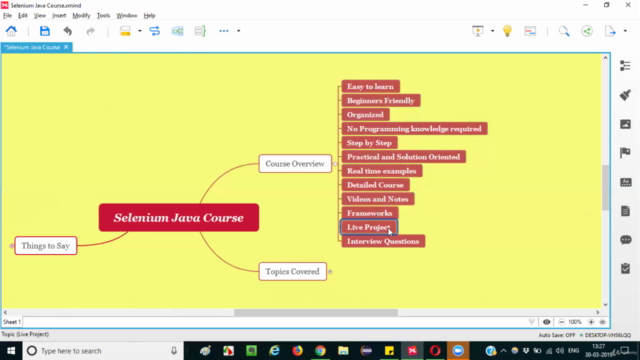Insert a summary bracket
The width and height of the screenshot is (640, 360).
tap(200, 31)
